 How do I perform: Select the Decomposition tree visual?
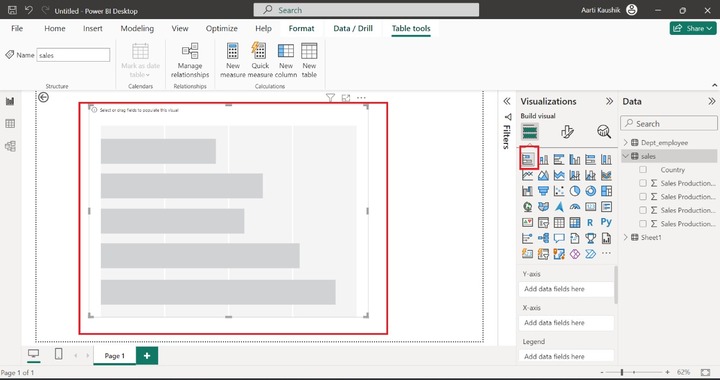click(544, 238)
